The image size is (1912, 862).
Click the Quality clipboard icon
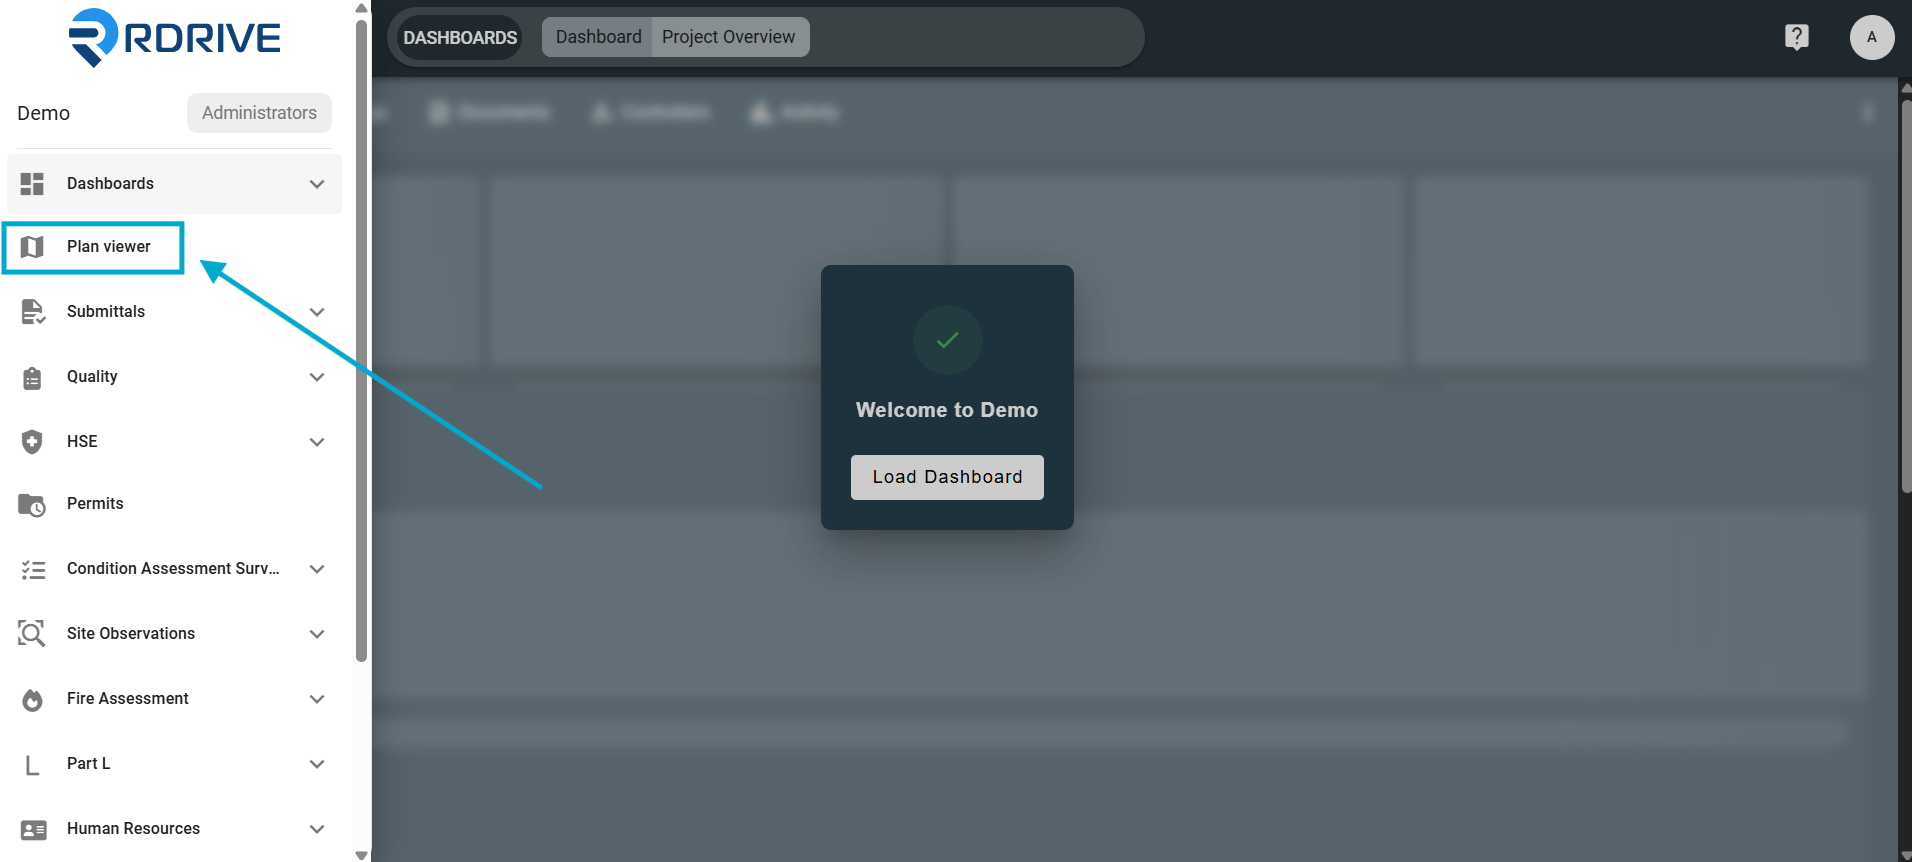32,378
